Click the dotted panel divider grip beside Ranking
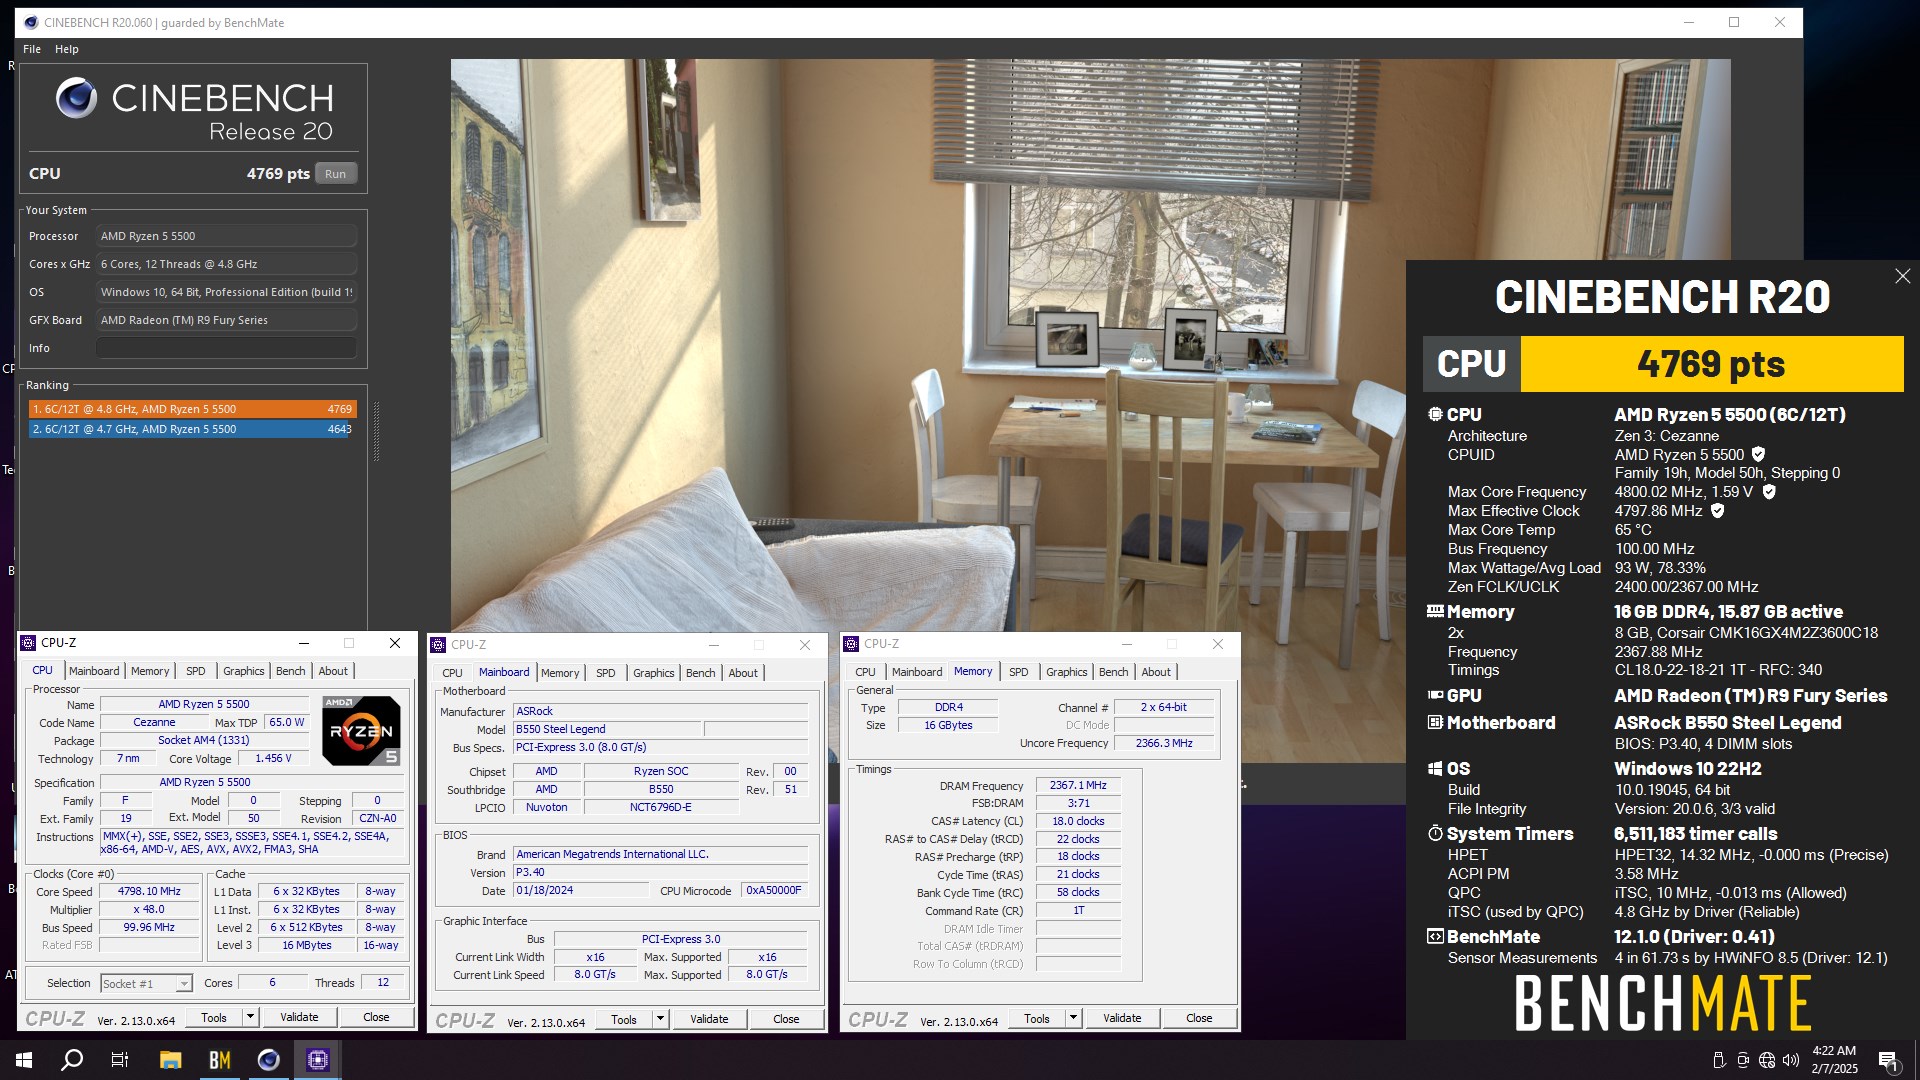 (377, 431)
